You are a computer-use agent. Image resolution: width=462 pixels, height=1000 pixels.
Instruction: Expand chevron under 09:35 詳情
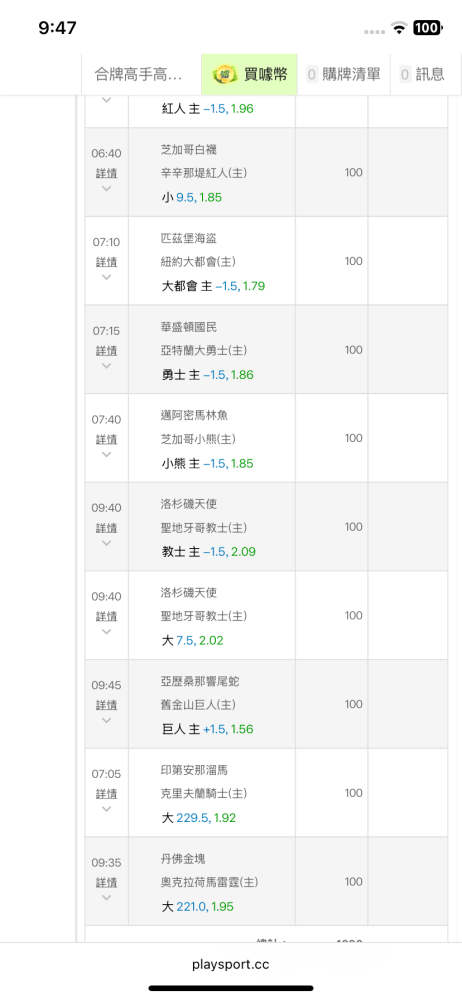[107, 898]
